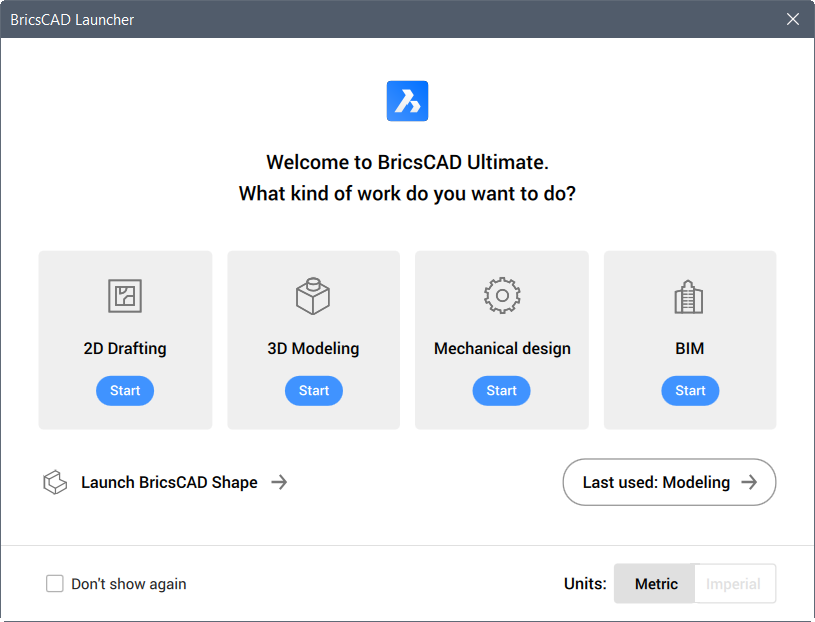Close the BricsCAD Launcher window
Viewport: 815px width, 622px height.
793,19
